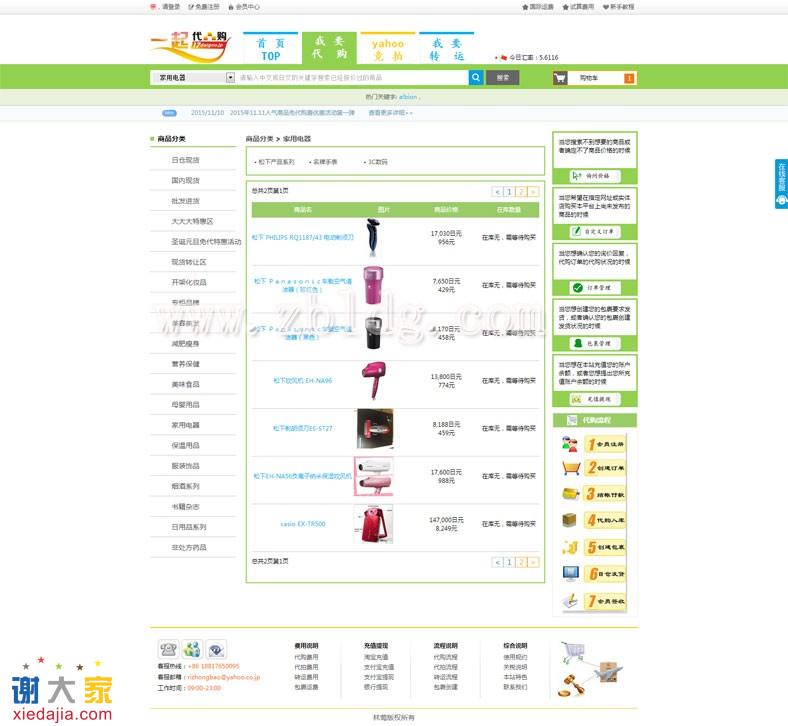Switch to the 首页 TOP tab

[271, 49]
